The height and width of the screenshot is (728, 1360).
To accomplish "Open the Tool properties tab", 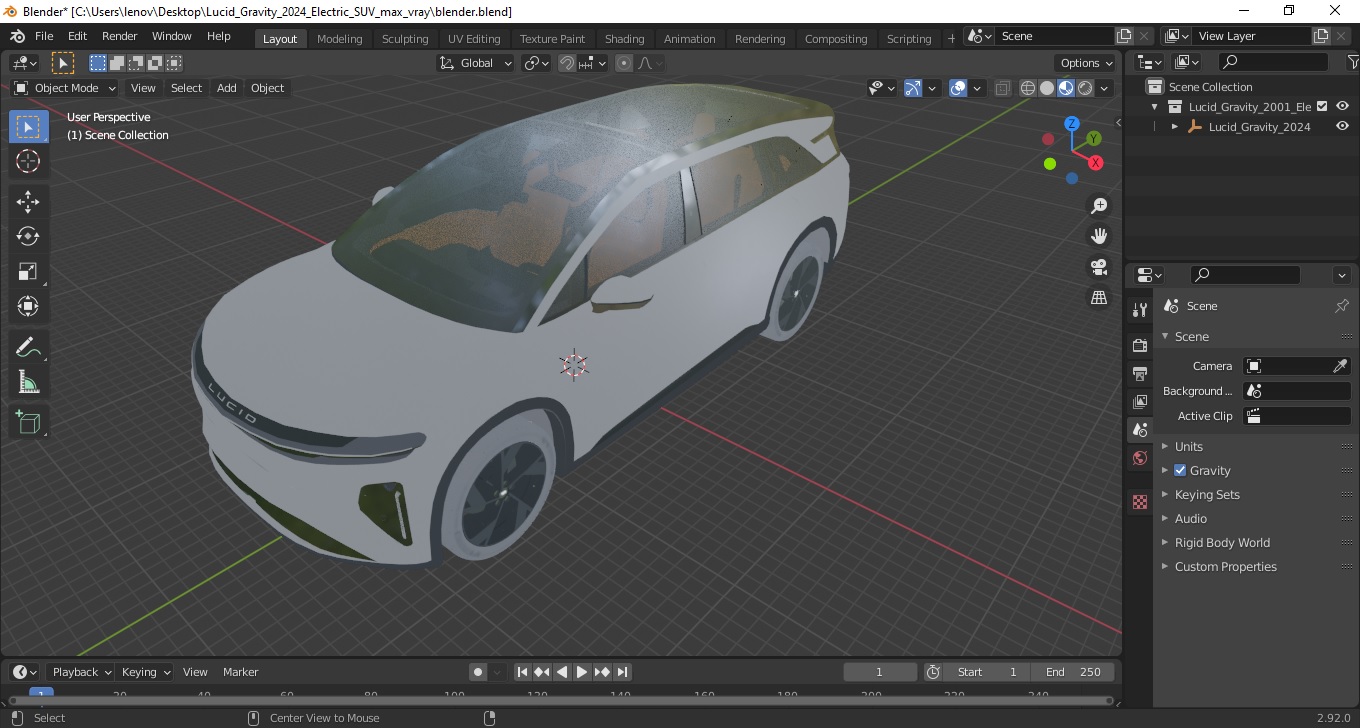I will pos(1140,309).
